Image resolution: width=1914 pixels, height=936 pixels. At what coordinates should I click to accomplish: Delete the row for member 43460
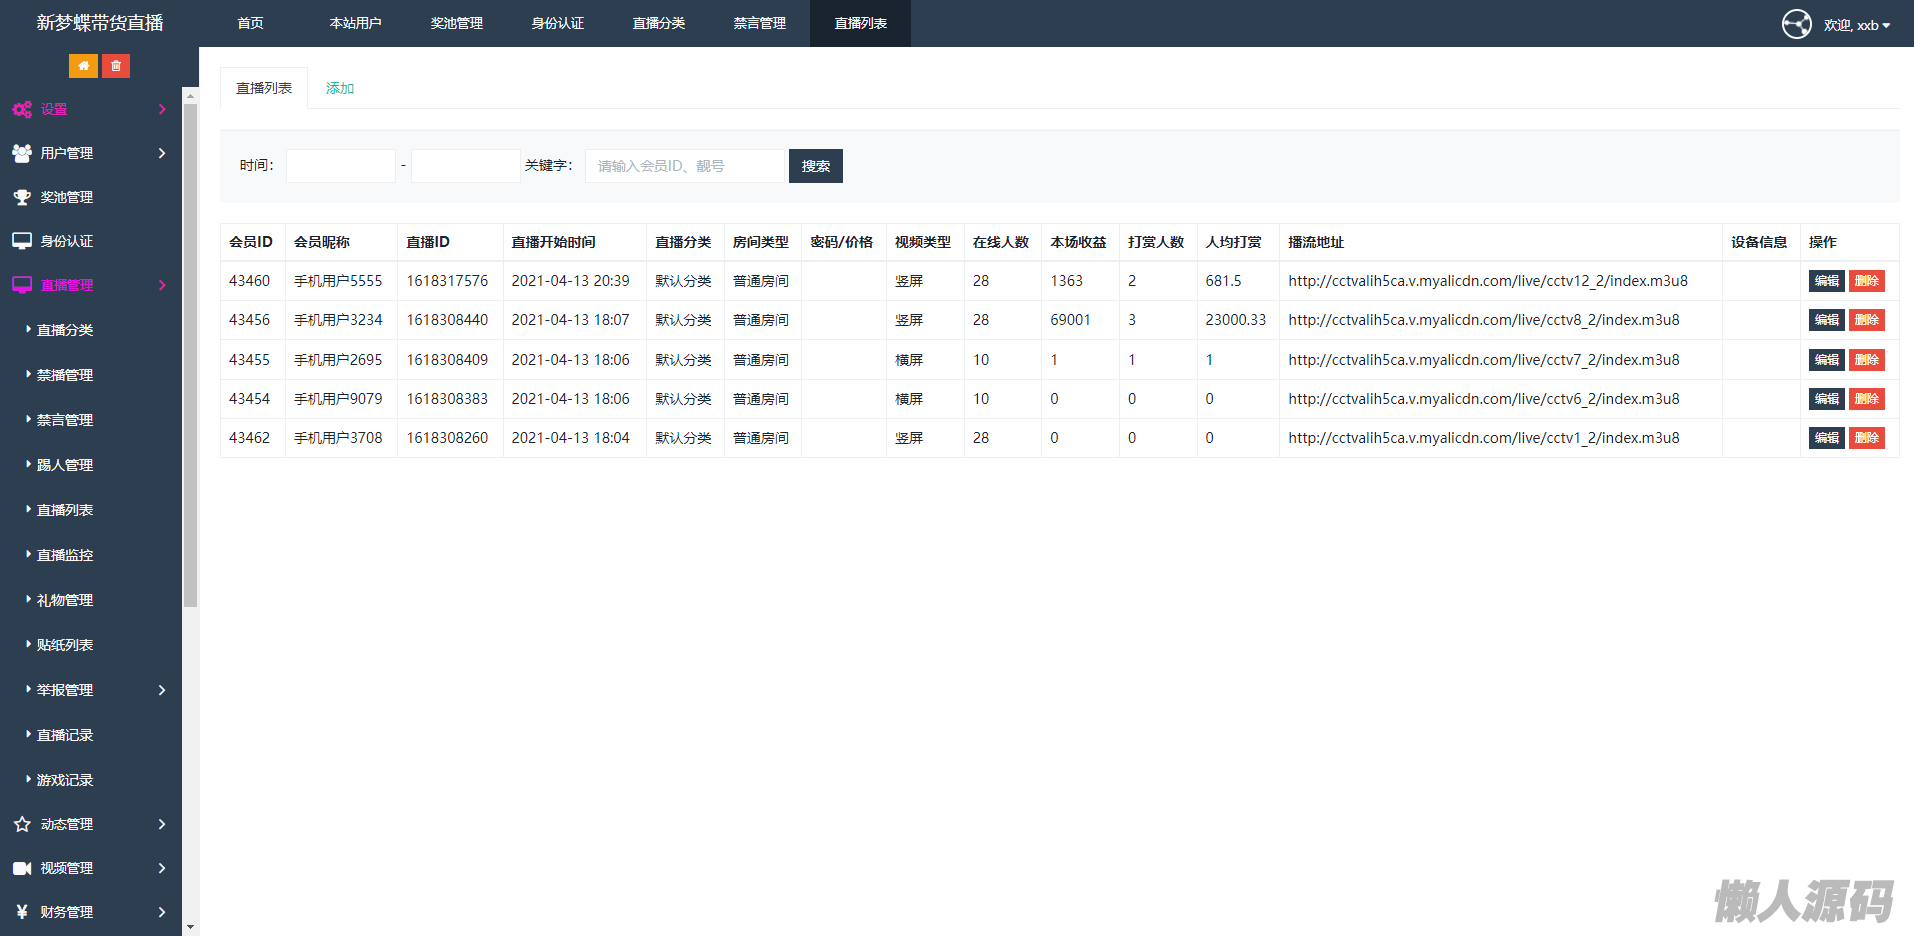(x=1866, y=281)
